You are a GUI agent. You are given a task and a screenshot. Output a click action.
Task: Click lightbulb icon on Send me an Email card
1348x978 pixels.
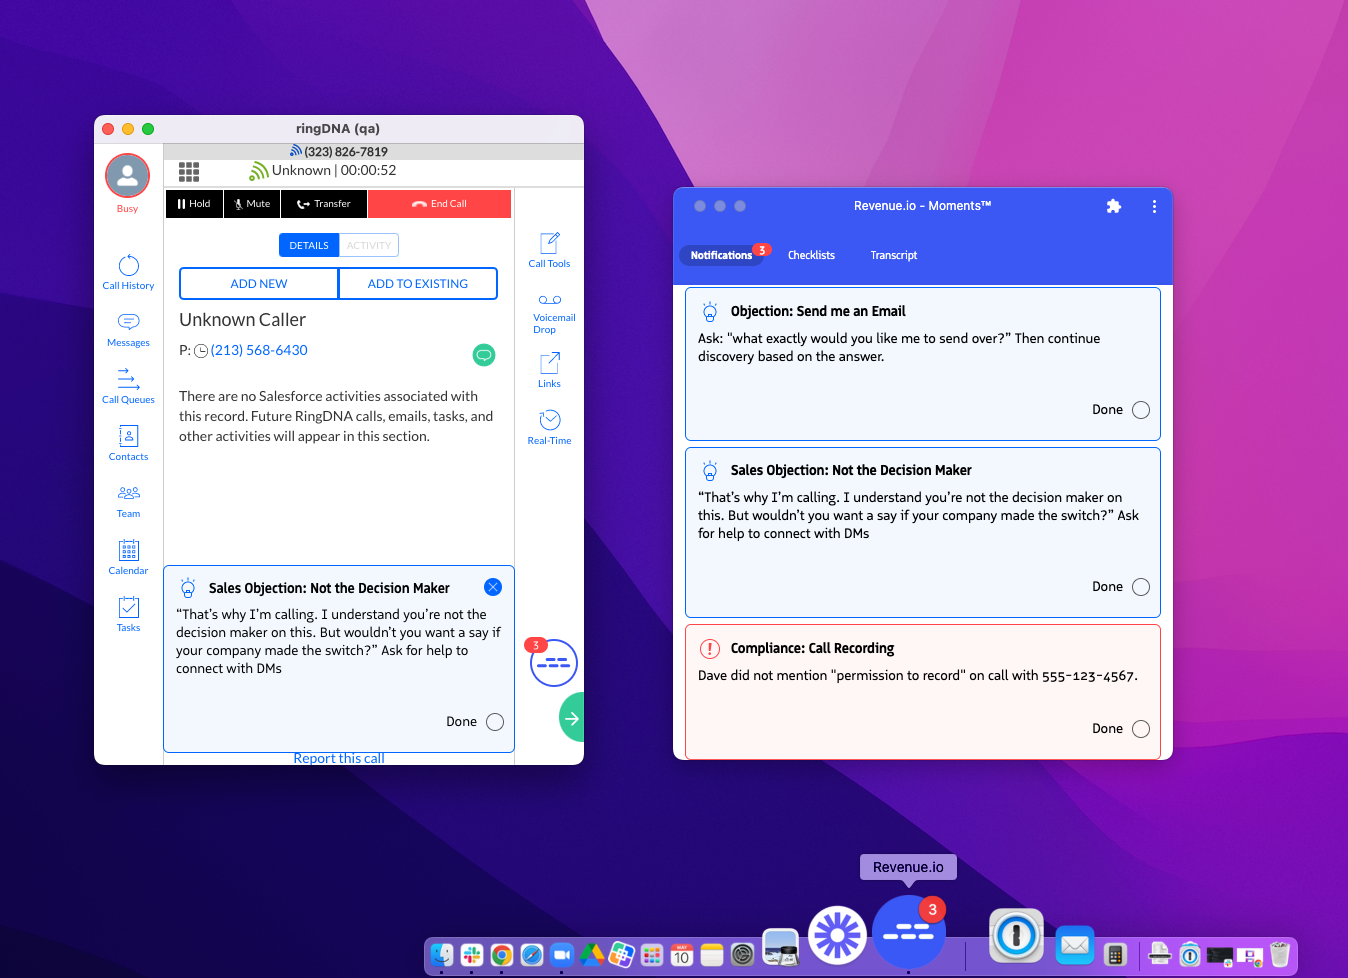[x=710, y=312]
